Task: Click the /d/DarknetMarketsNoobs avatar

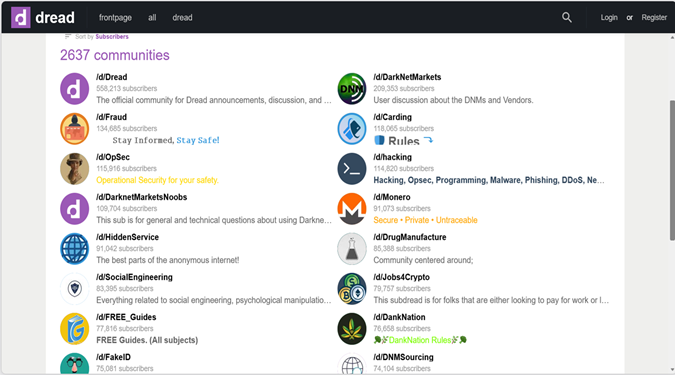Action: coord(74,209)
